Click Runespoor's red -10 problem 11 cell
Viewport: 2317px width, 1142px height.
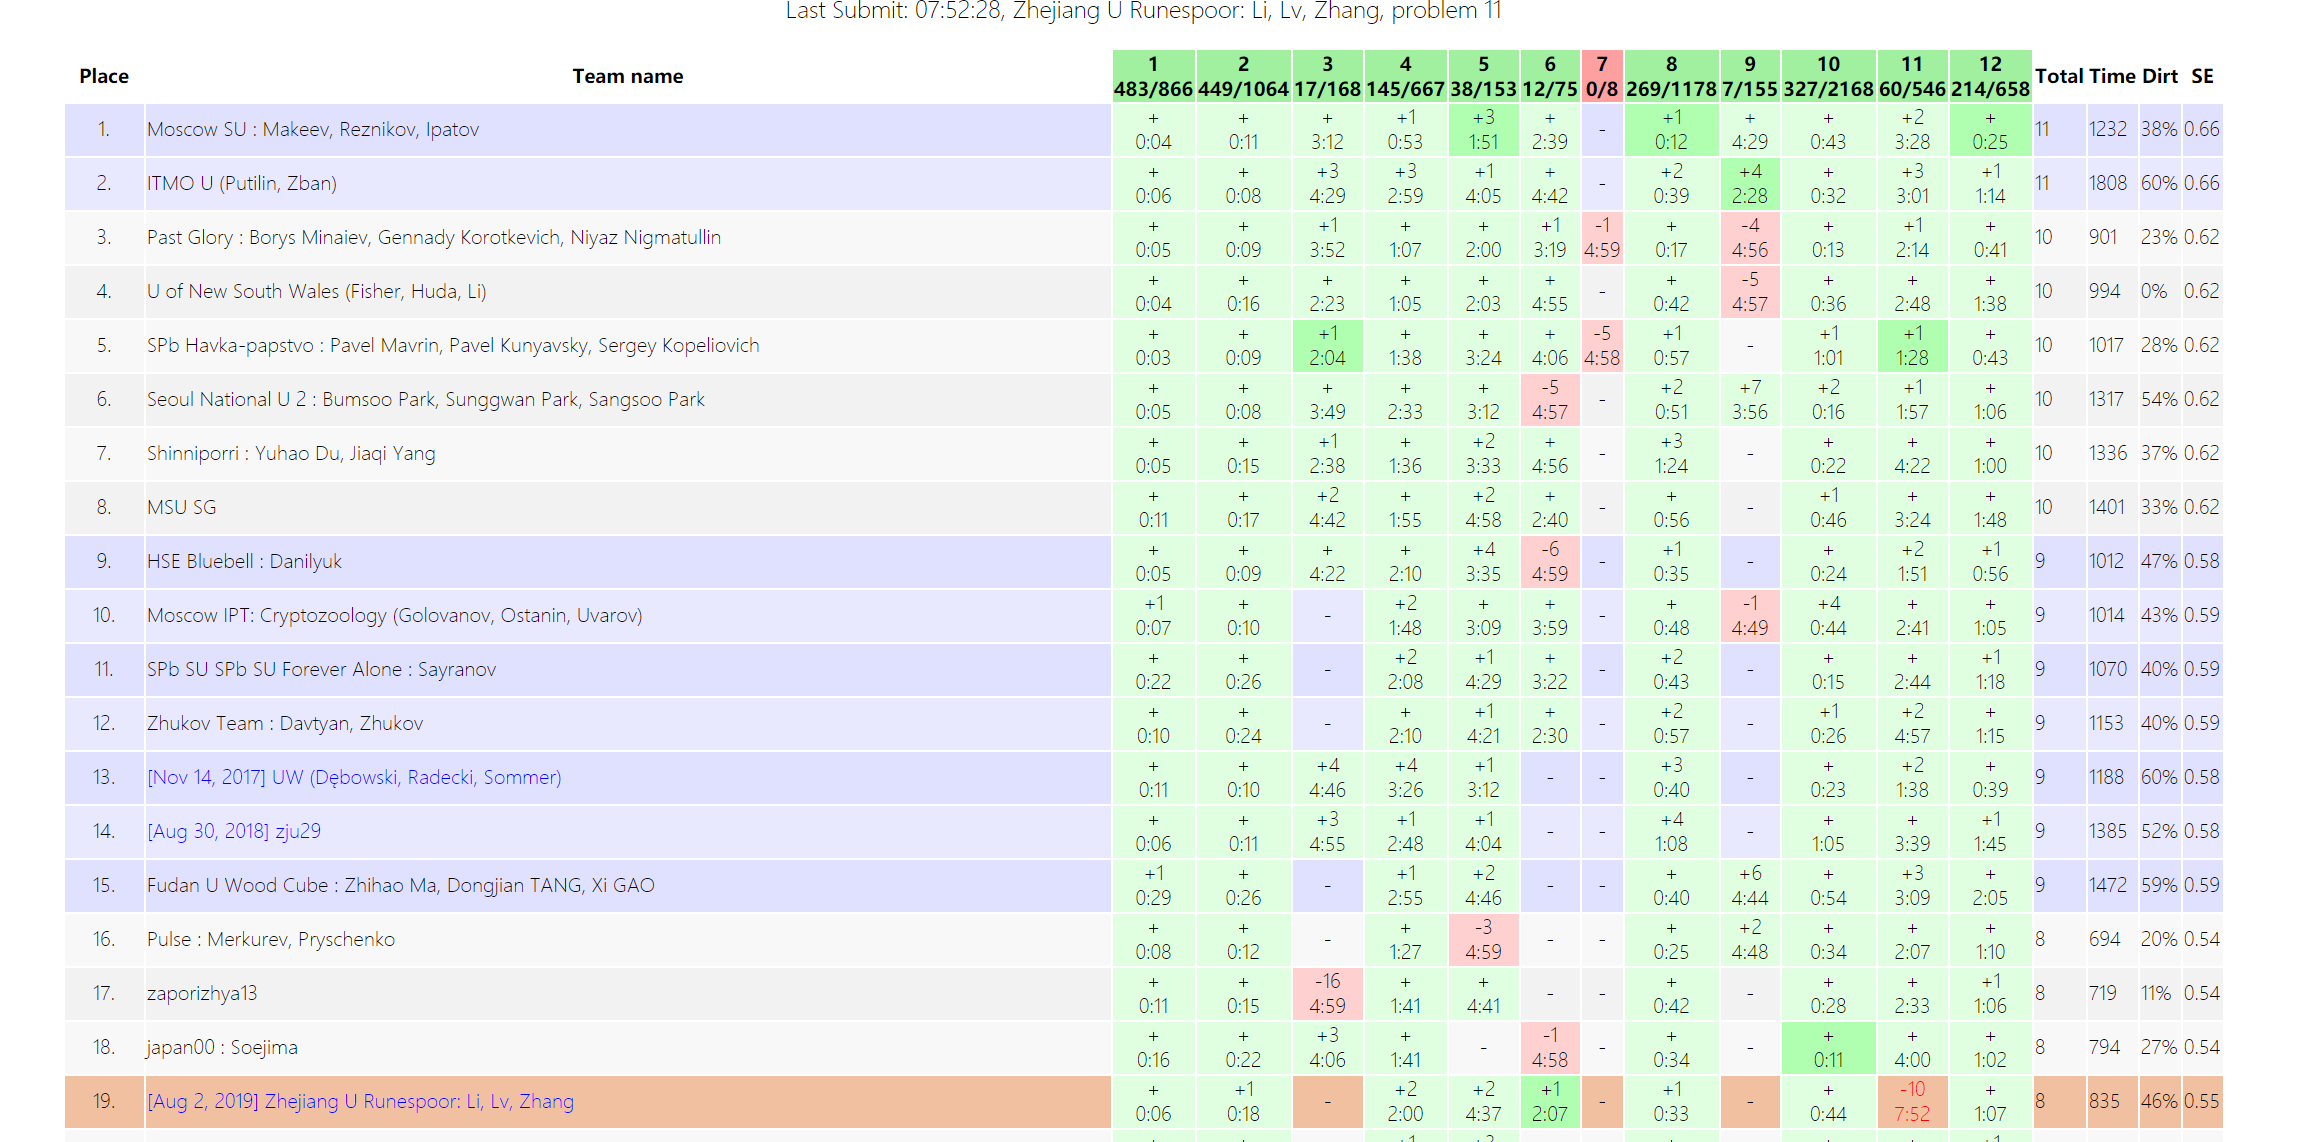click(x=1912, y=1101)
